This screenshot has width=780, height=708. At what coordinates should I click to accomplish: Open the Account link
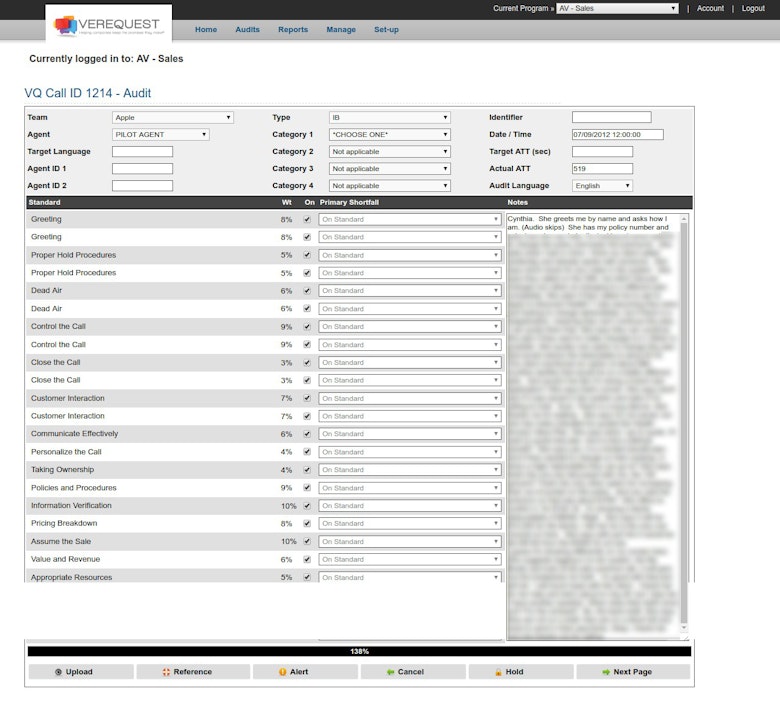click(710, 8)
